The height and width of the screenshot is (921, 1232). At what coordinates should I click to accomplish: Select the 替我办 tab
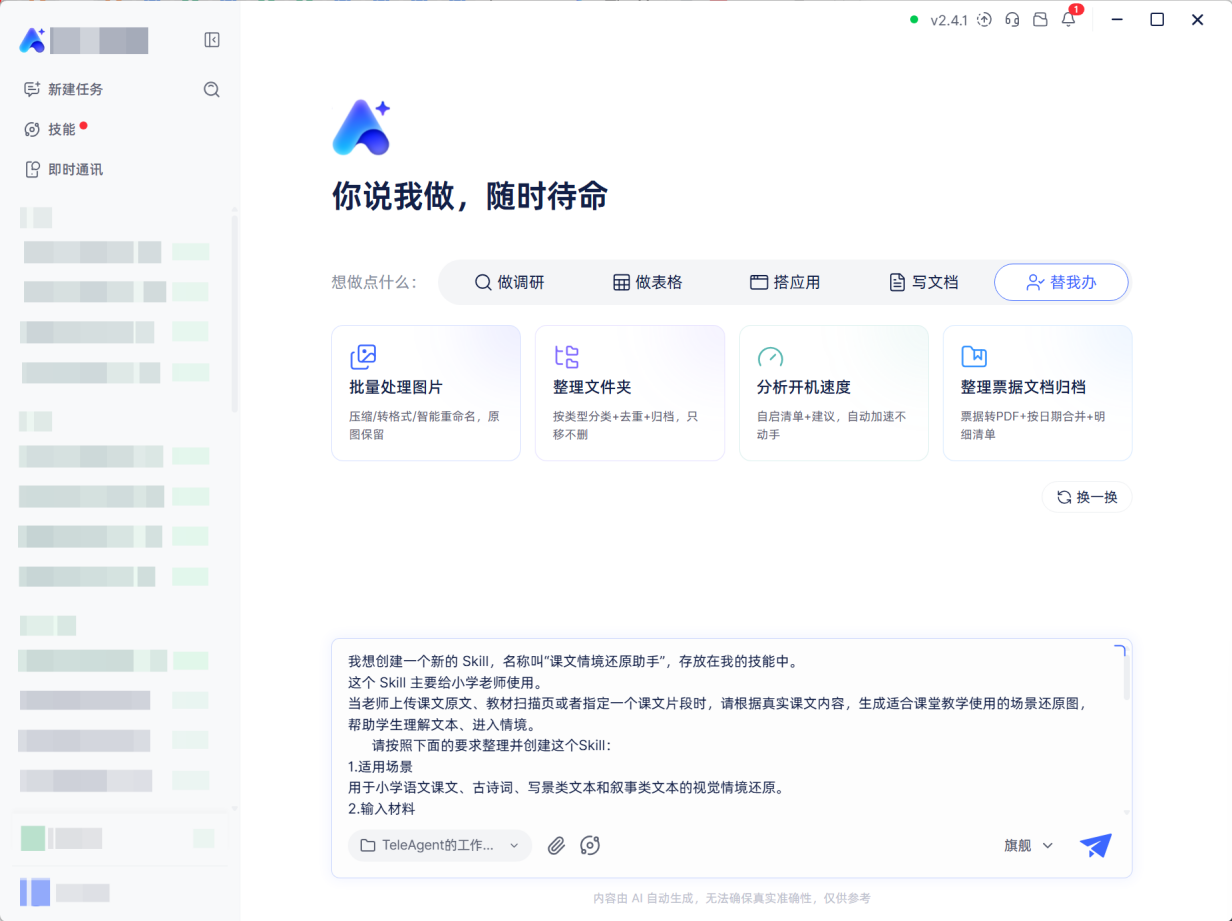pyautogui.click(x=1061, y=282)
